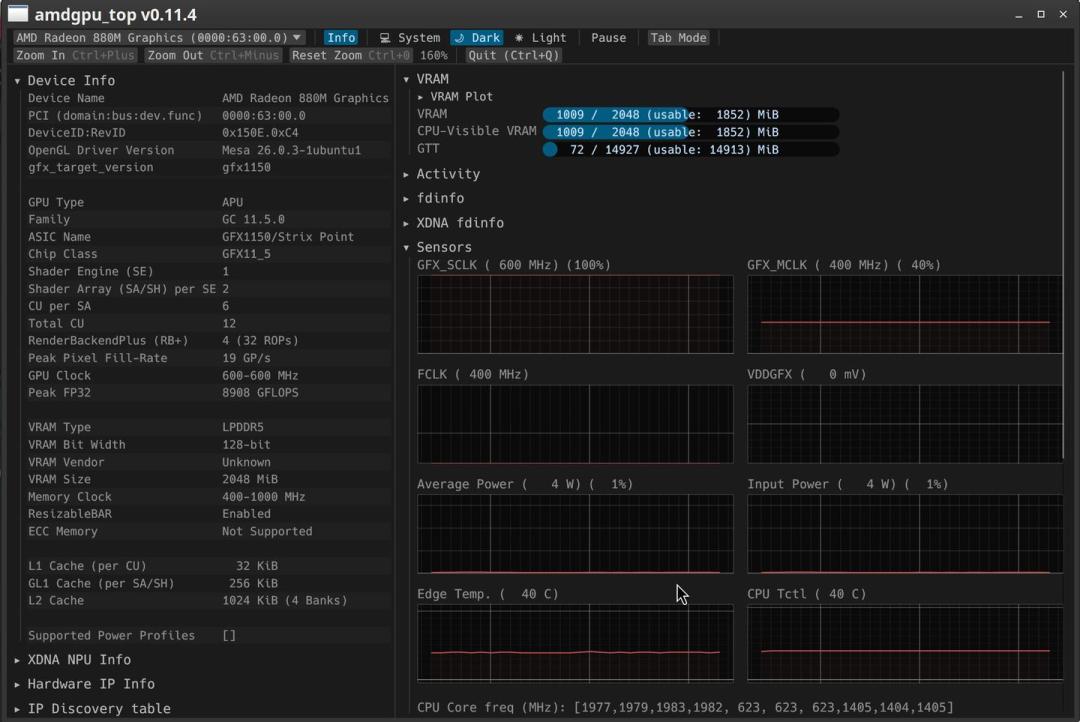Expand the Activity section
Image resolution: width=1080 pixels, height=722 pixels.
click(x=442, y=174)
